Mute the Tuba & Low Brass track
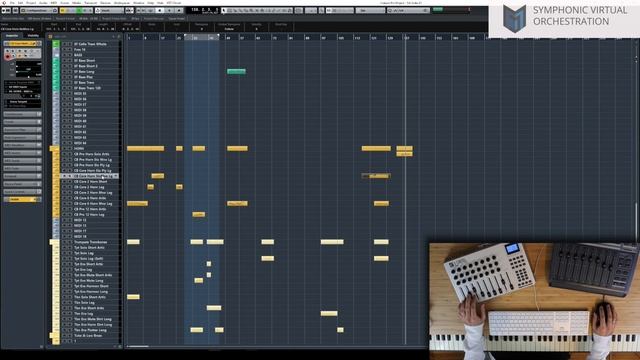Image resolution: width=640 pixels, height=360 pixels. click(64, 336)
